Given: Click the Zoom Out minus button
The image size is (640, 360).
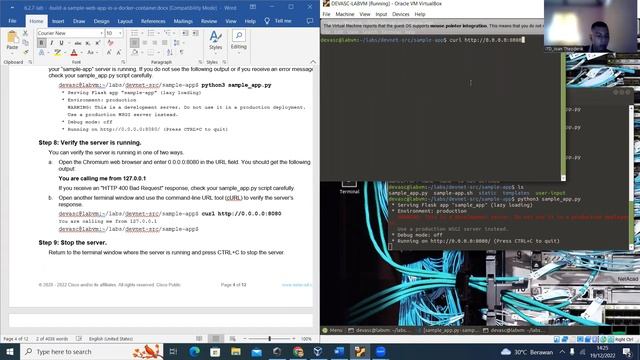Looking at the screenshot, I should (x=245, y=339).
